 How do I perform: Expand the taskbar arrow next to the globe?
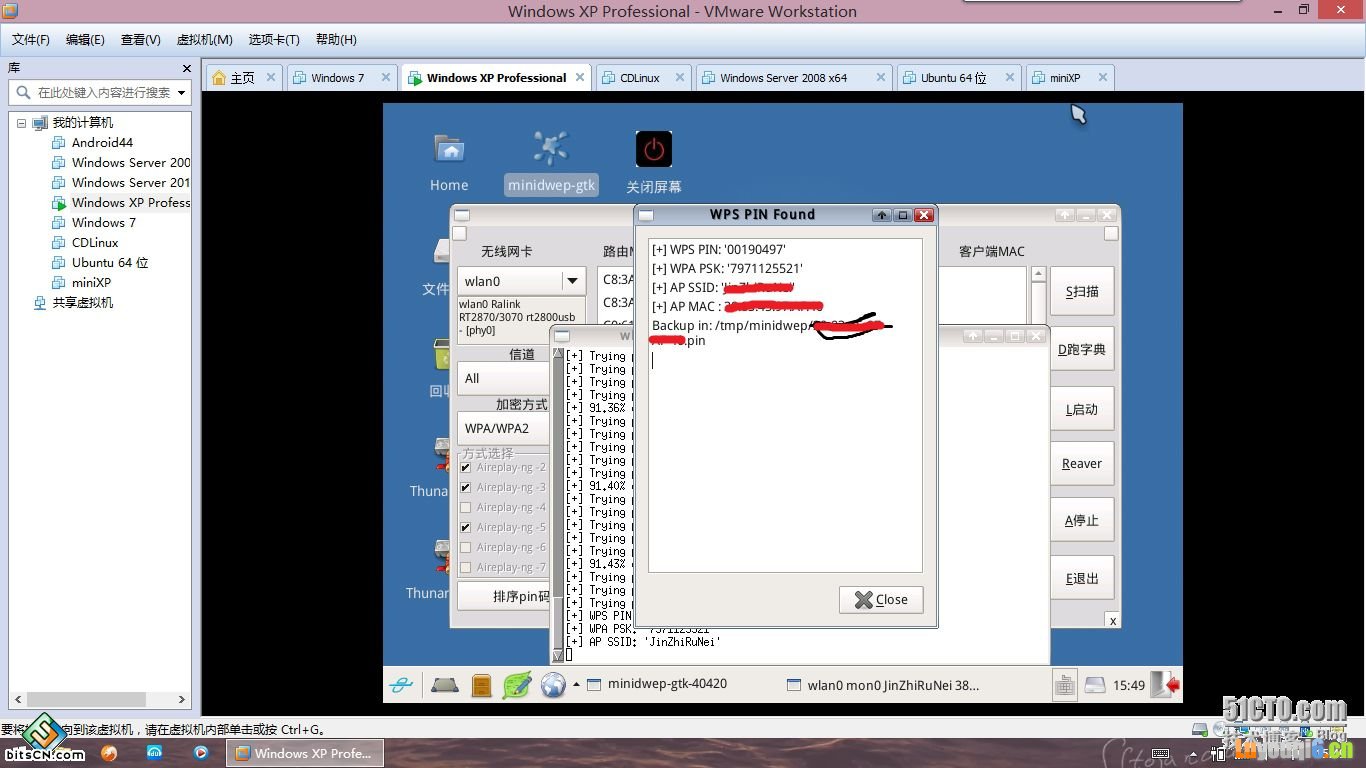tap(576, 685)
